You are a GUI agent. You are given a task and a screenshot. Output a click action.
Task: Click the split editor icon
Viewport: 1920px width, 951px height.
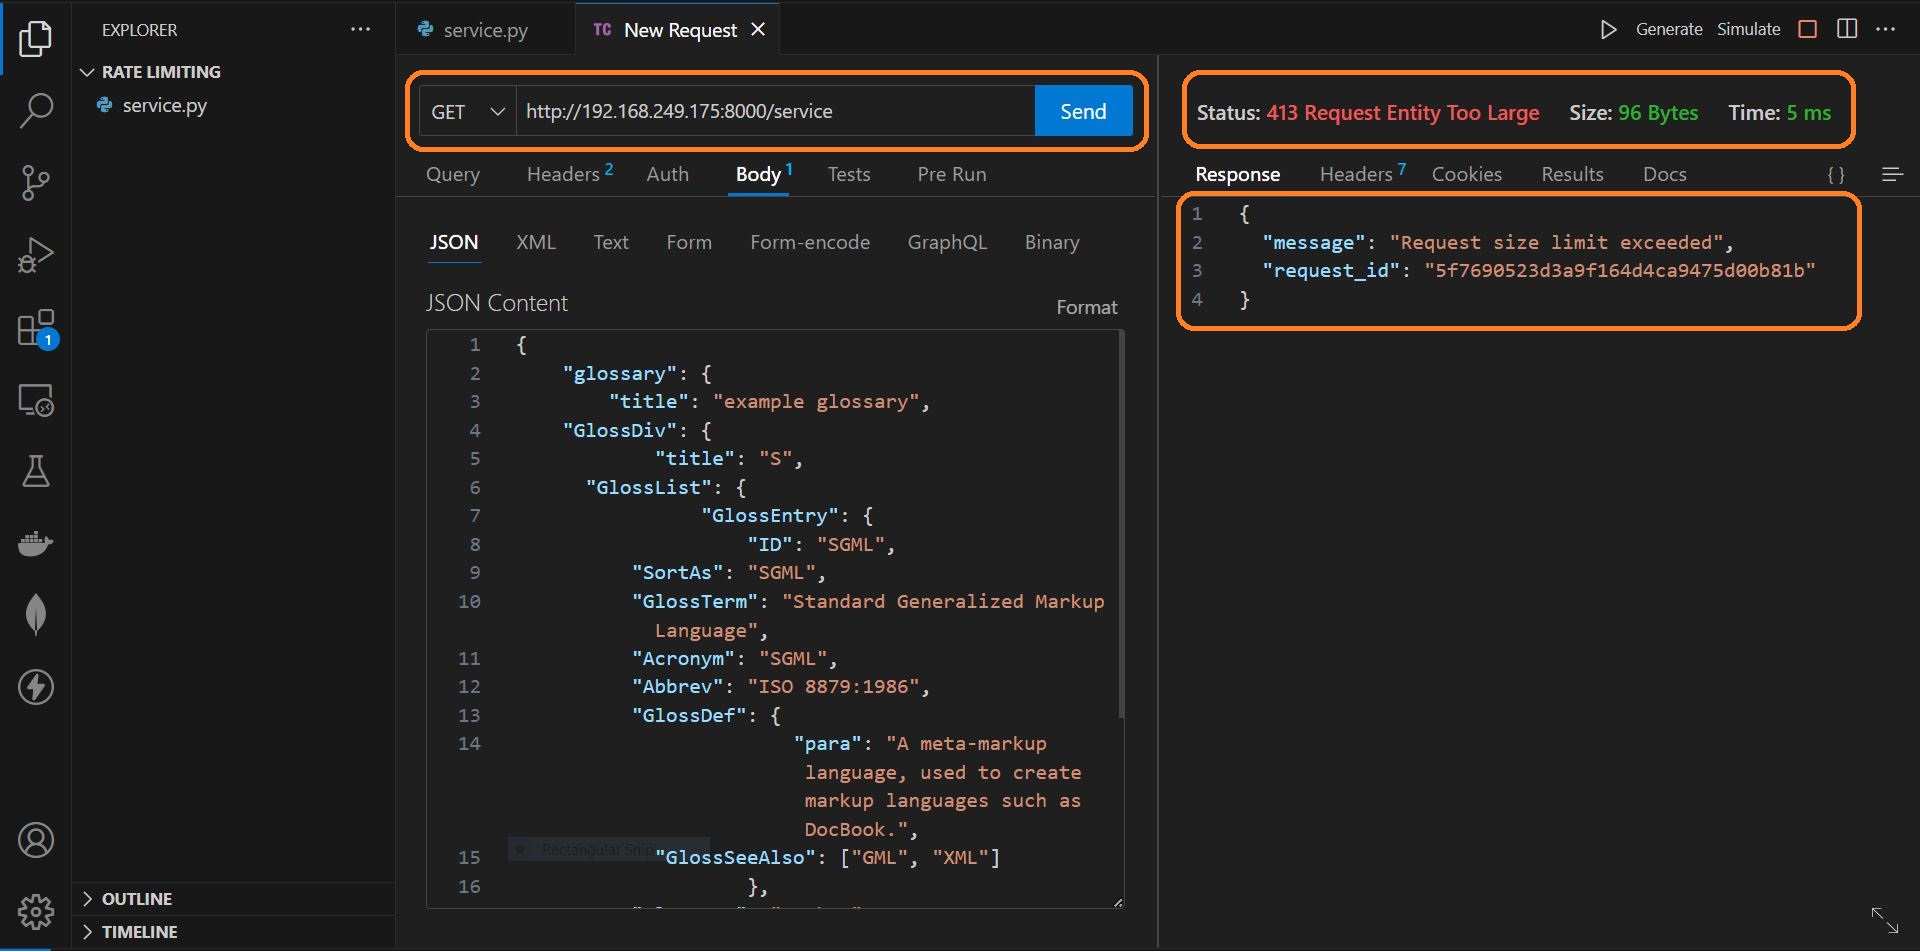point(1847,29)
